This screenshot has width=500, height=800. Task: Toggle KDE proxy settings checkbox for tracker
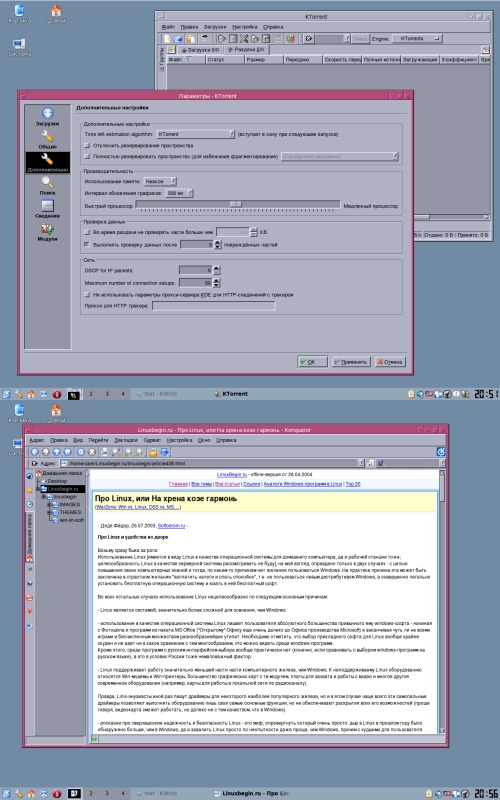(87, 295)
